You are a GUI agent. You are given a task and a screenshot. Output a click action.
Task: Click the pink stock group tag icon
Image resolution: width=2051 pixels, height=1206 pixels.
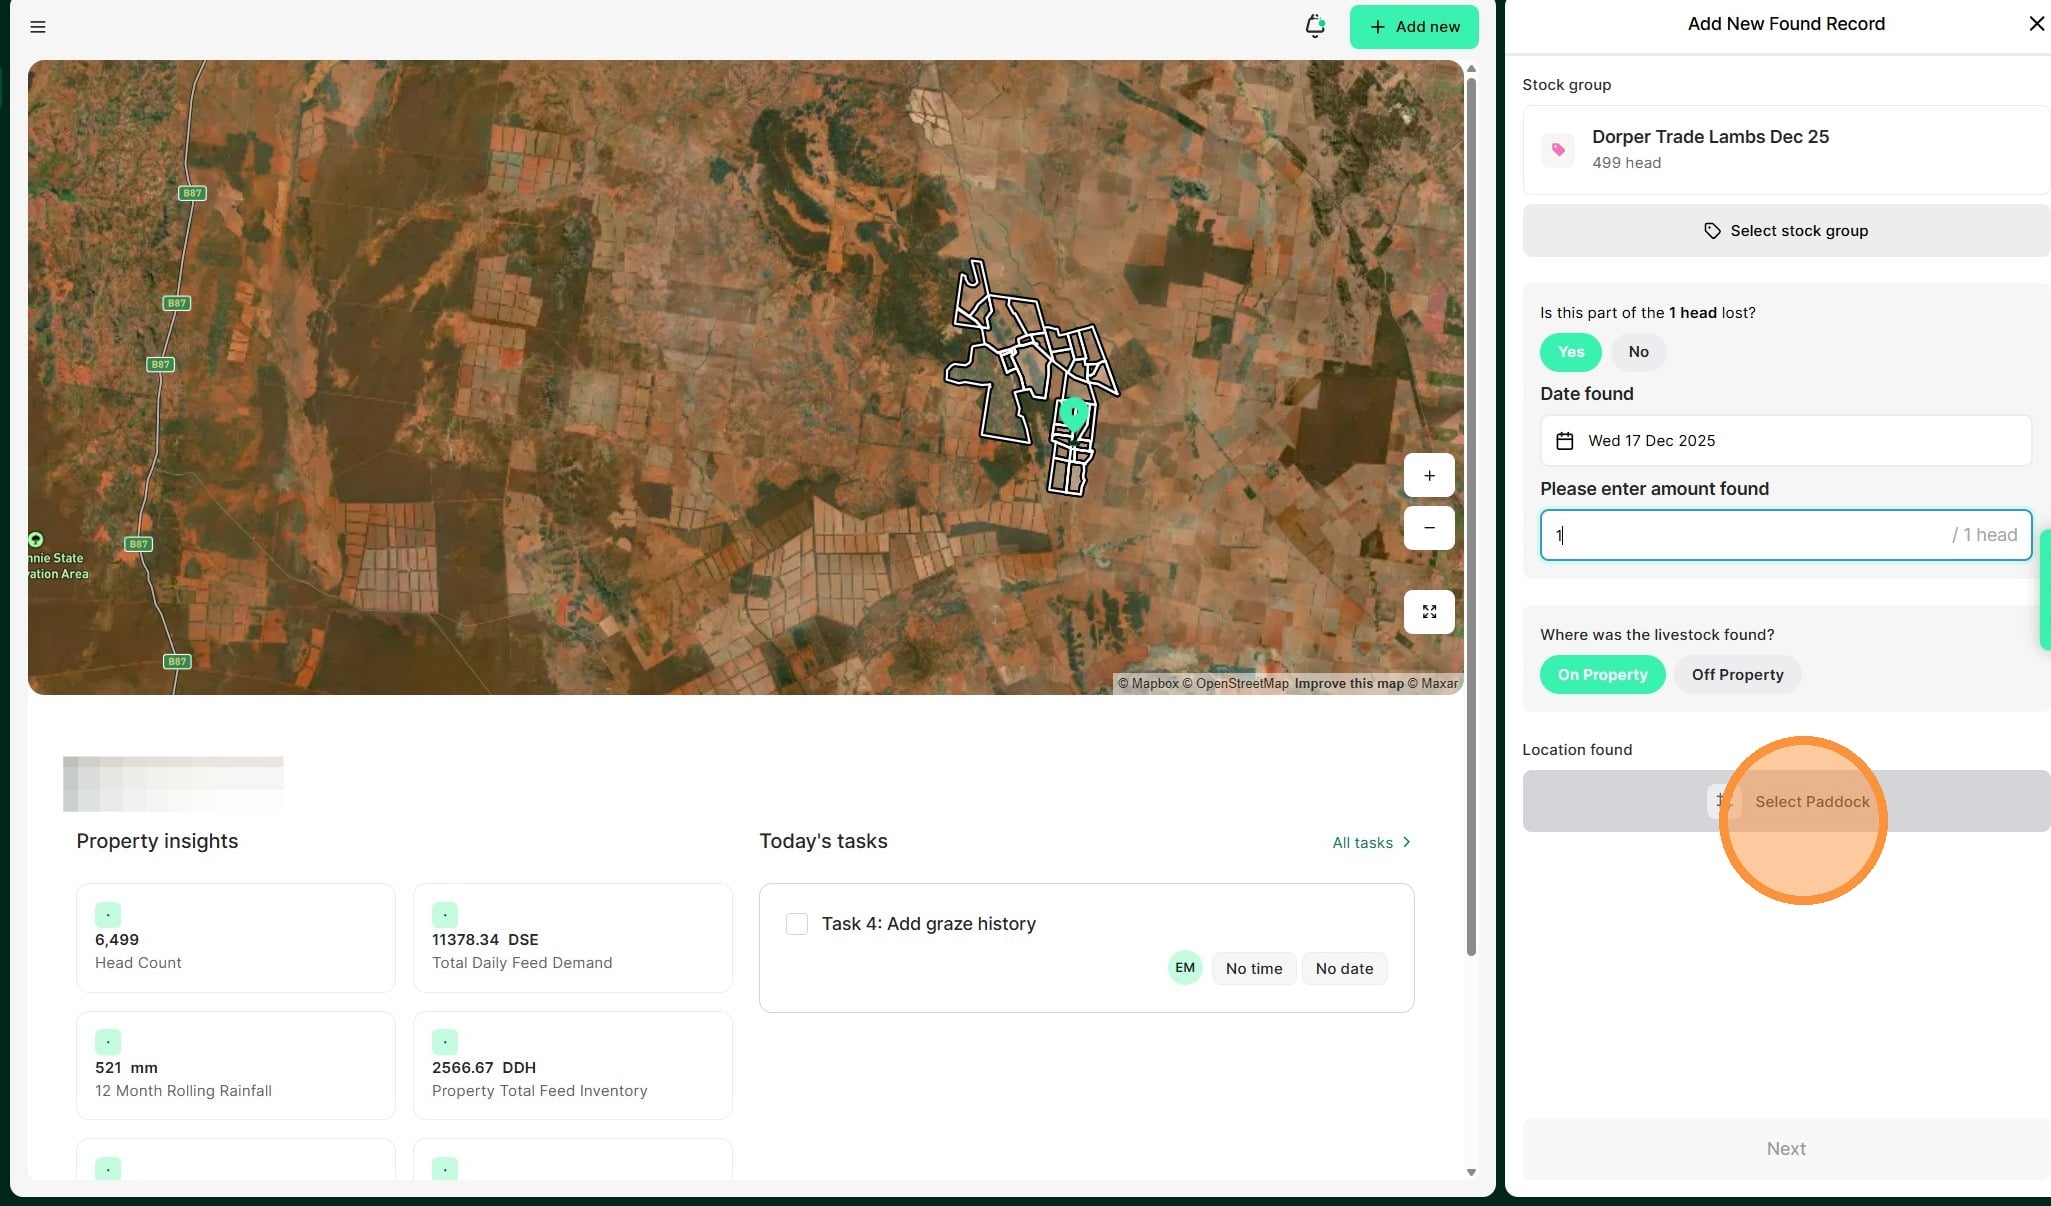(1558, 150)
